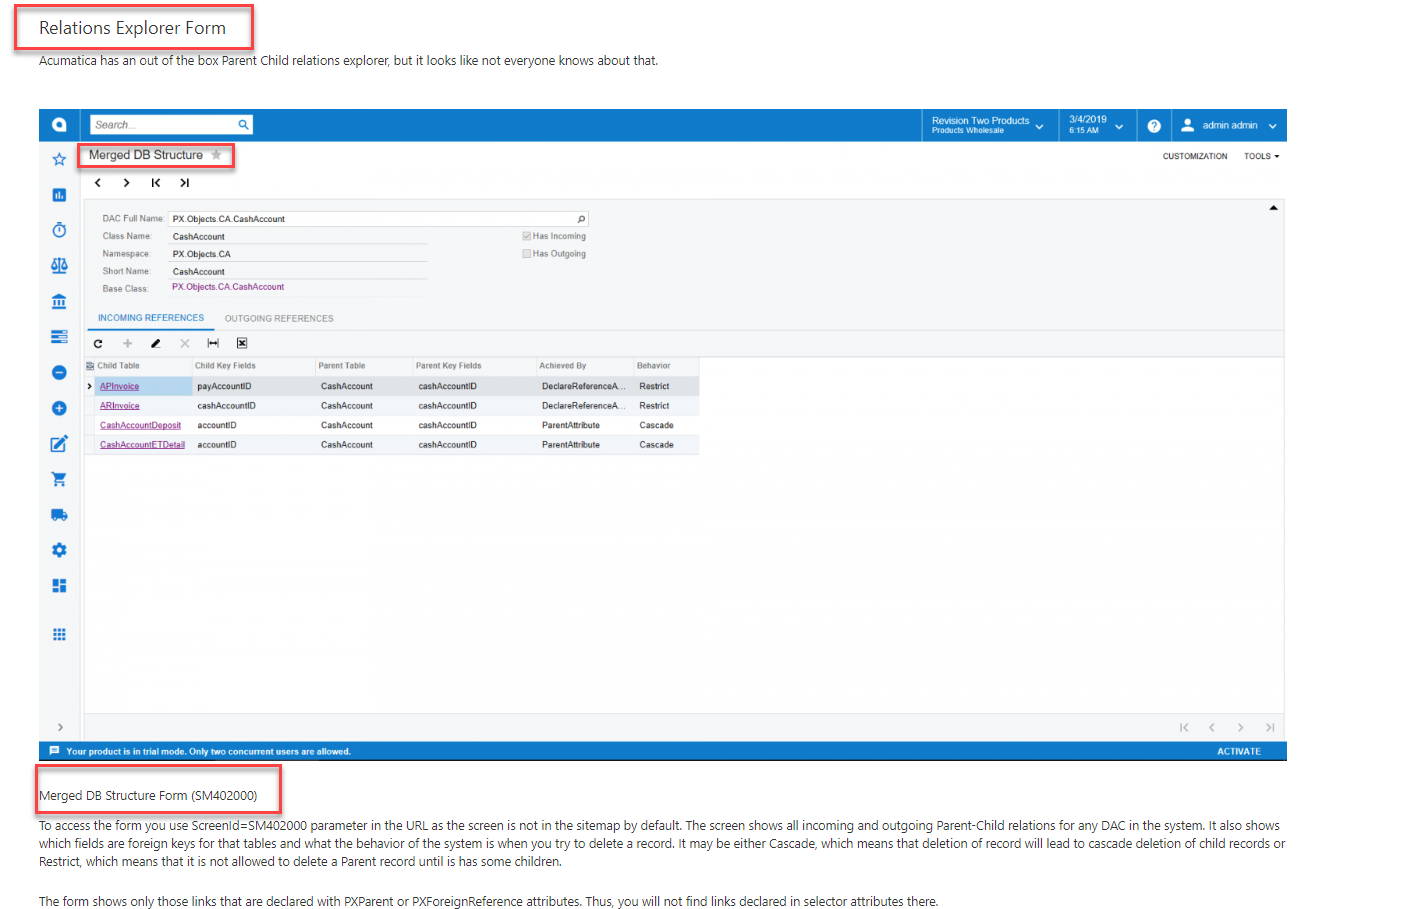The height and width of the screenshot is (909, 1422).
Task: Select the payAccountID cell in the APInvoice row
Action: pyautogui.click(x=254, y=386)
